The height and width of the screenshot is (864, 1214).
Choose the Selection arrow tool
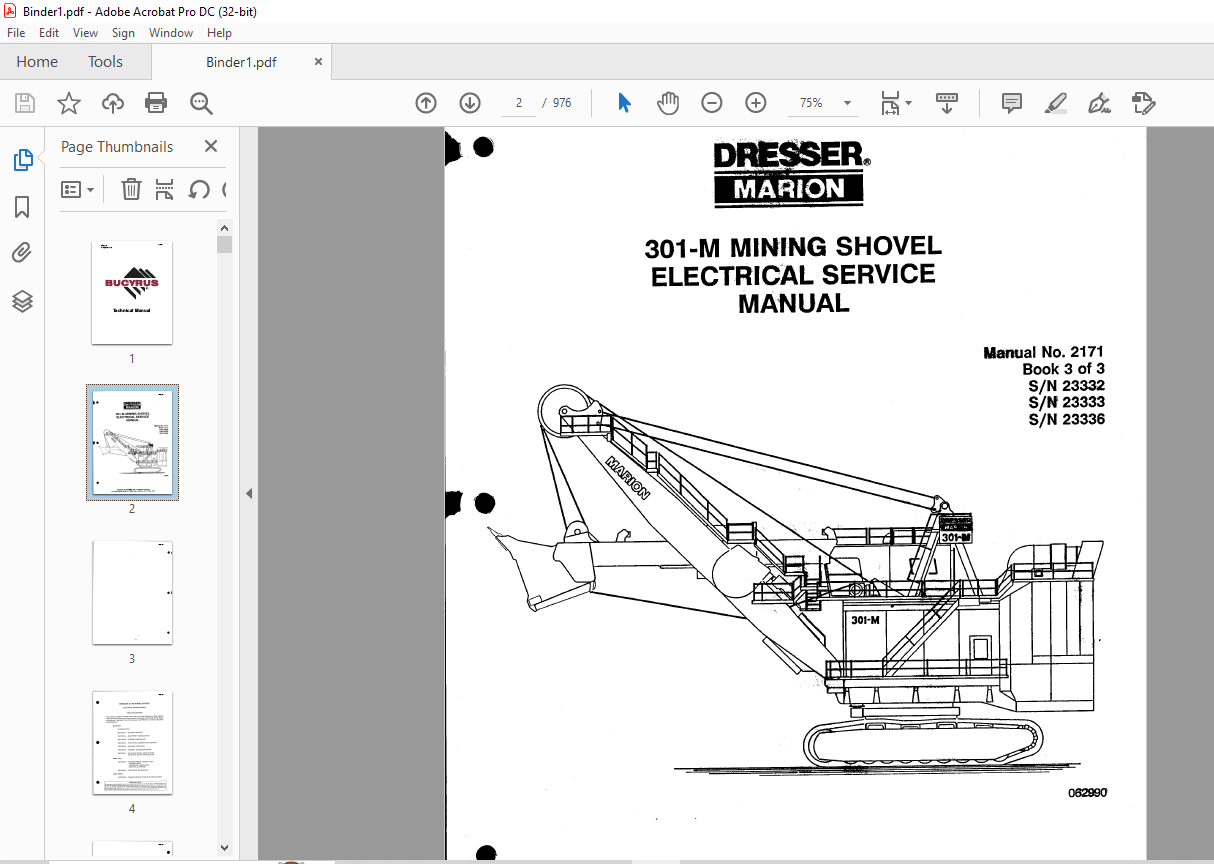tap(625, 103)
